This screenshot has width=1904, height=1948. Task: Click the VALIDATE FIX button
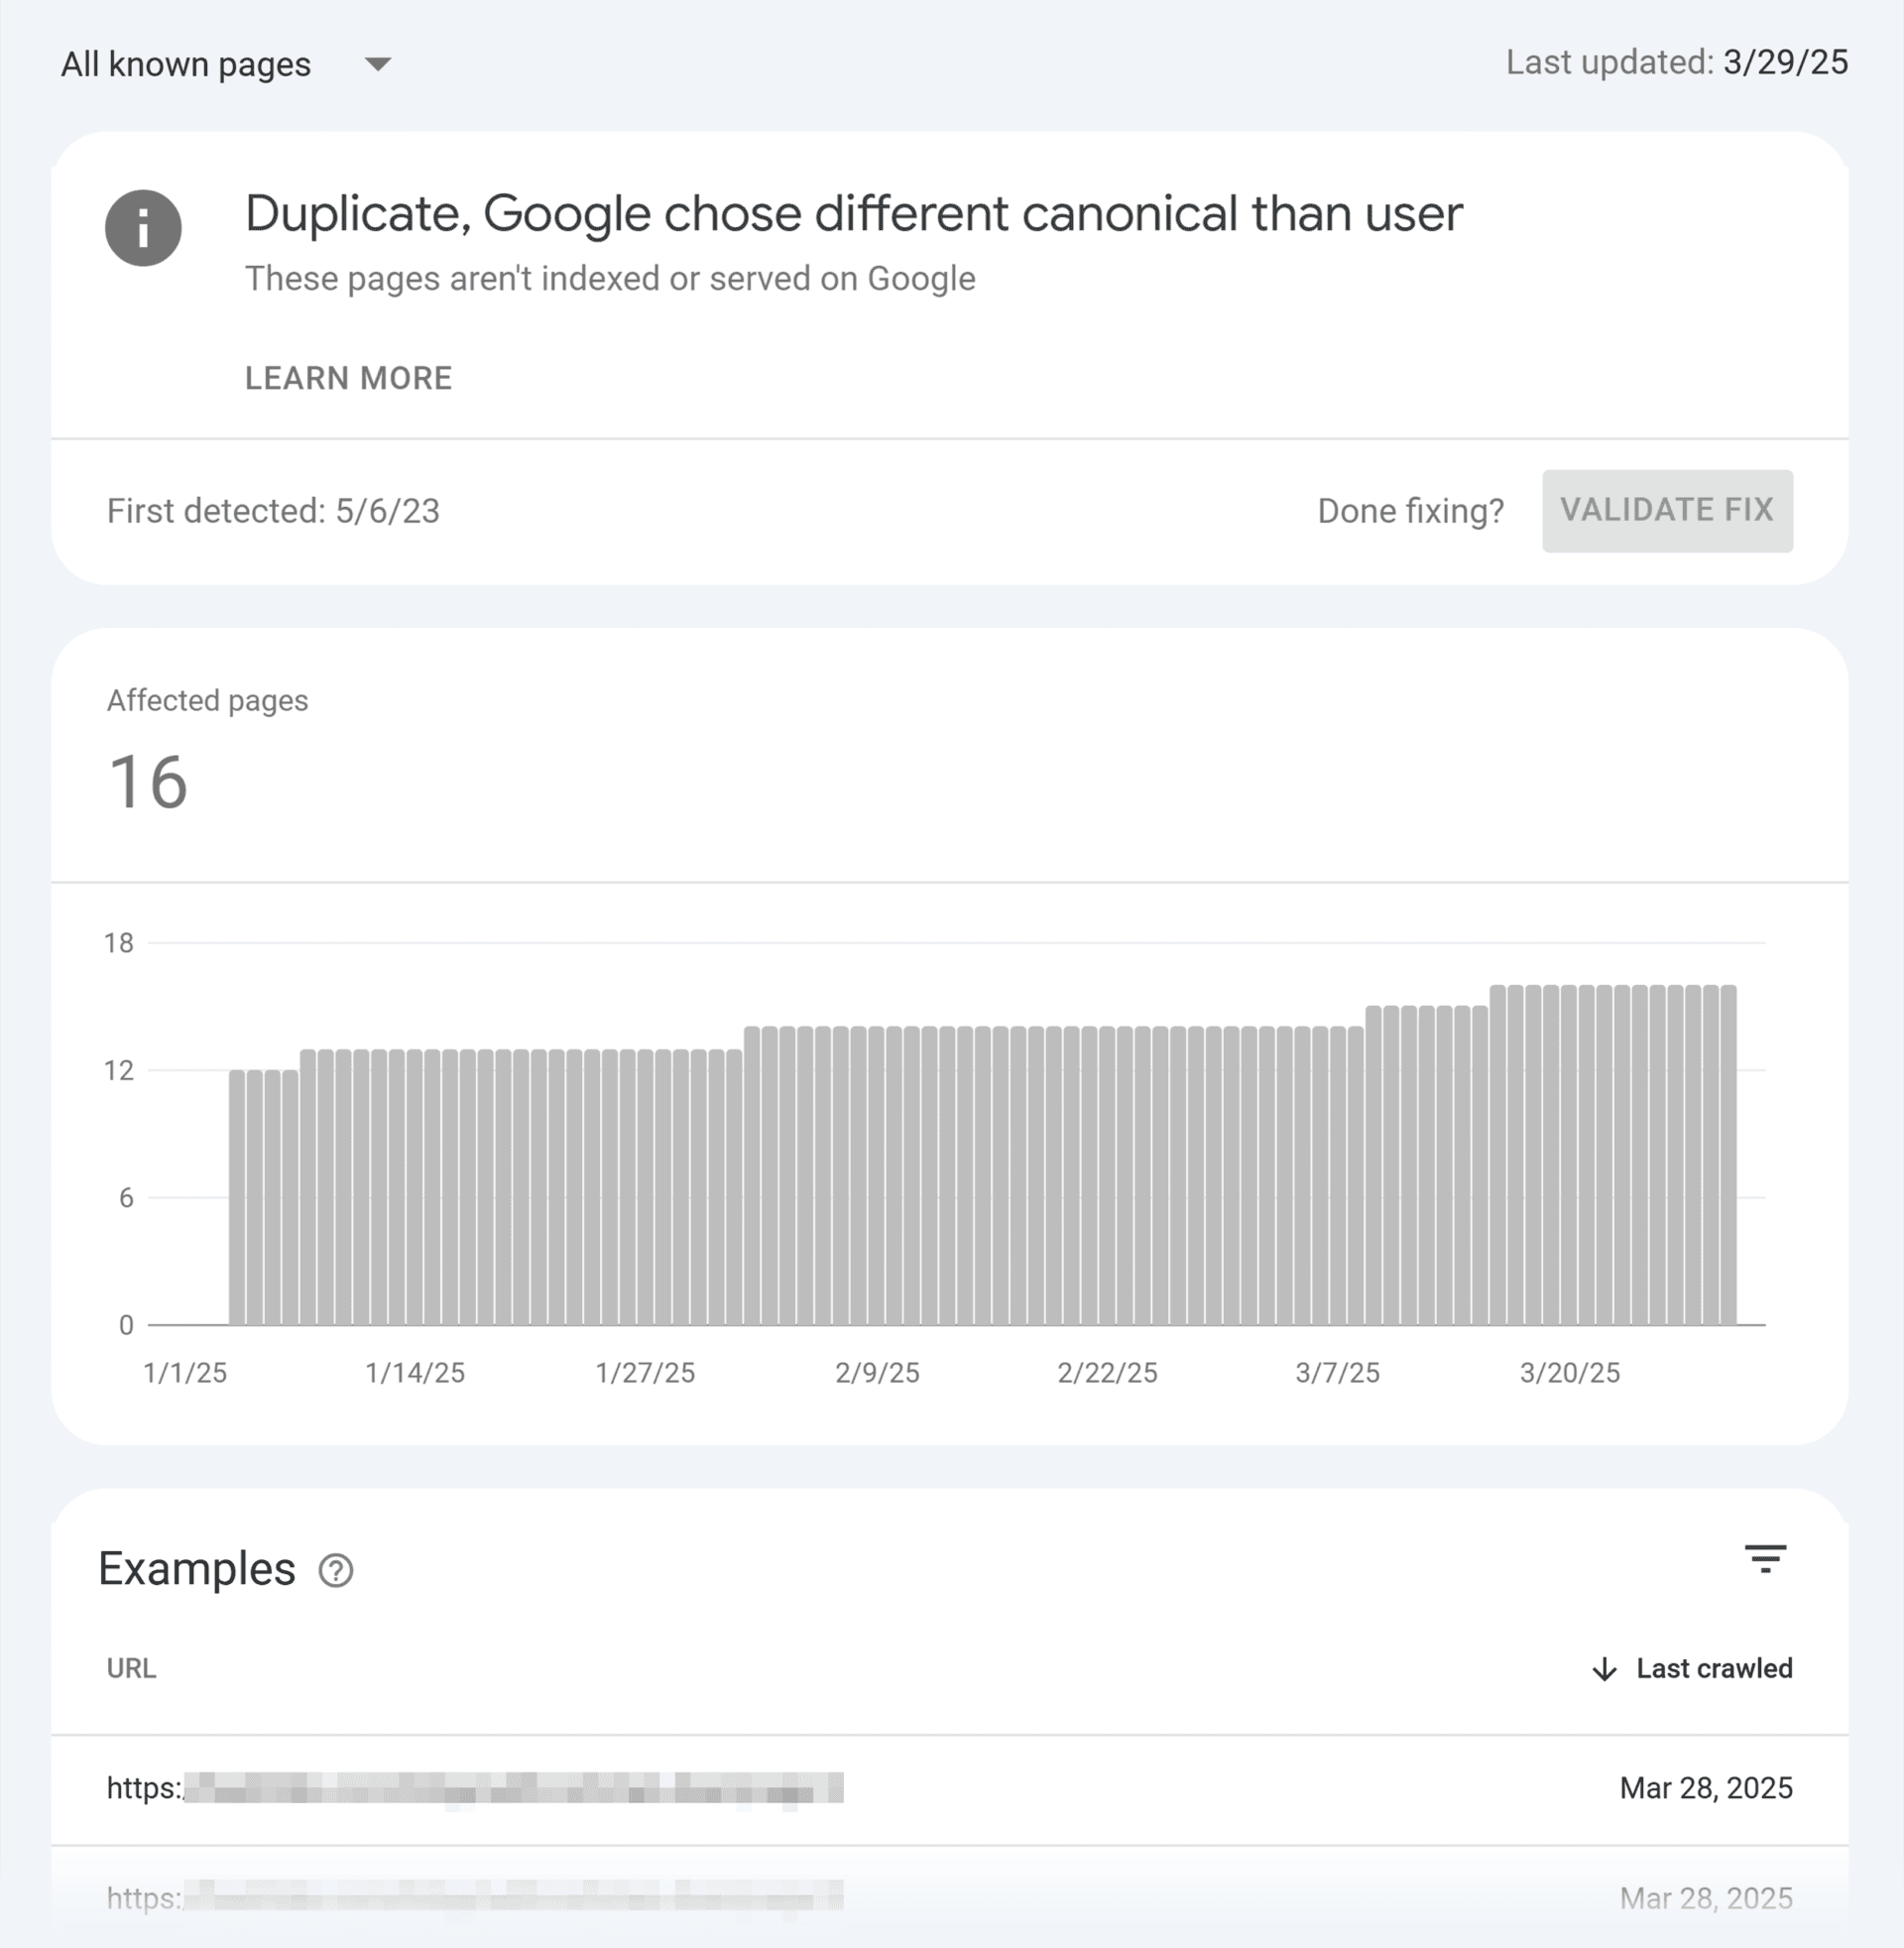coord(1666,510)
